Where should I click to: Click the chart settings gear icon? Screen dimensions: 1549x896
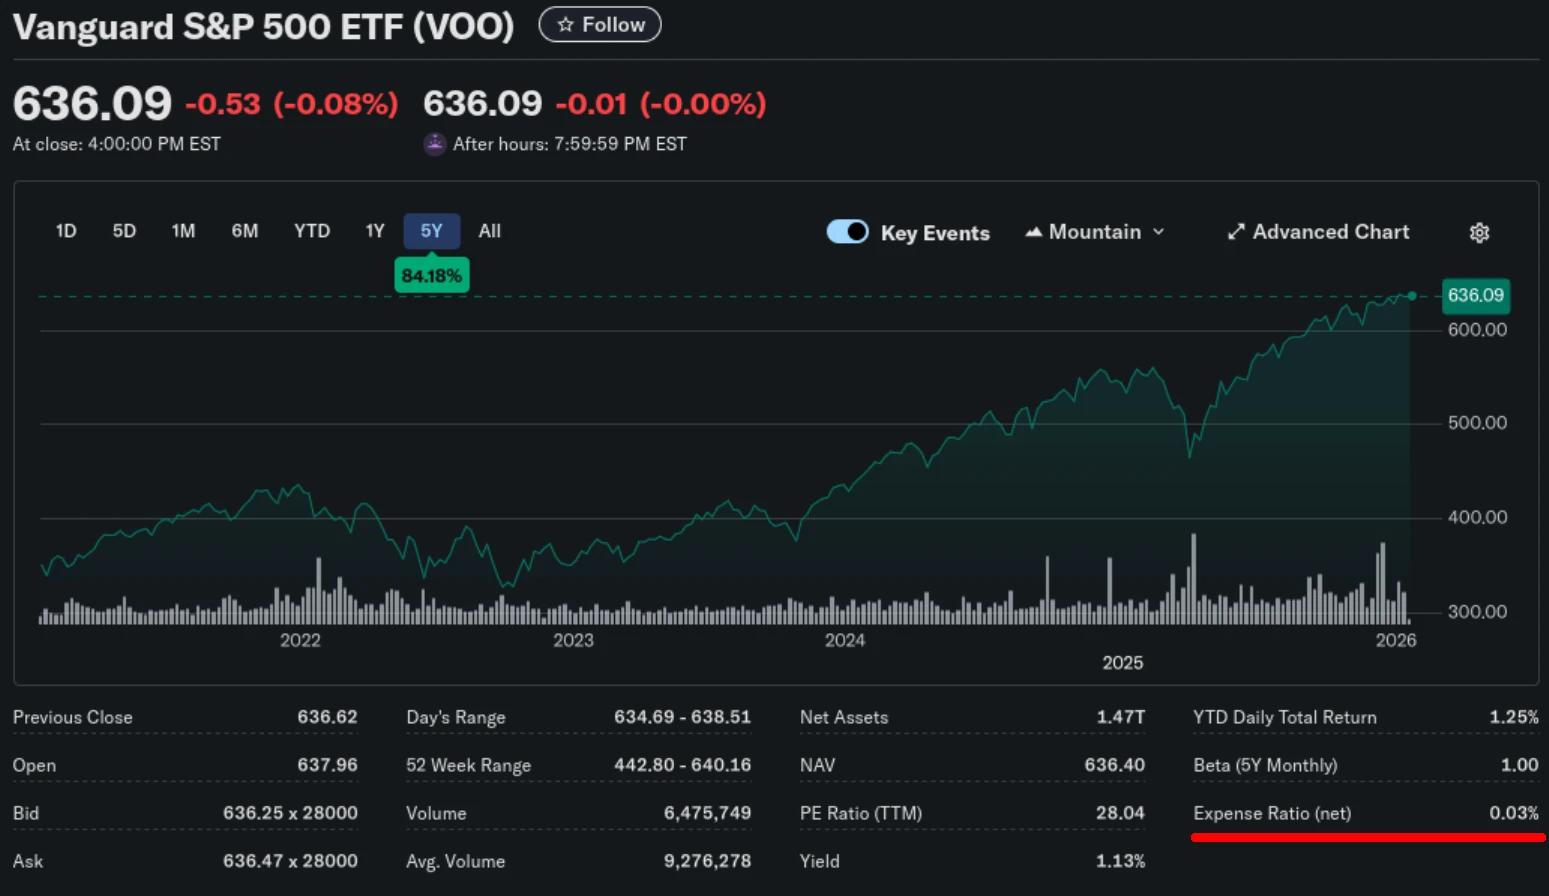tap(1479, 232)
